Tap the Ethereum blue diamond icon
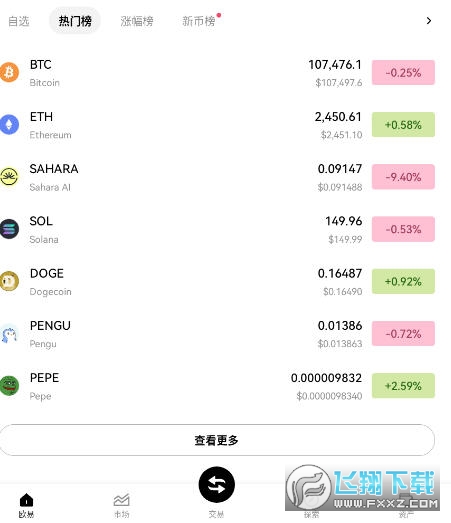The height and width of the screenshot is (523, 451). pos(9,124)
